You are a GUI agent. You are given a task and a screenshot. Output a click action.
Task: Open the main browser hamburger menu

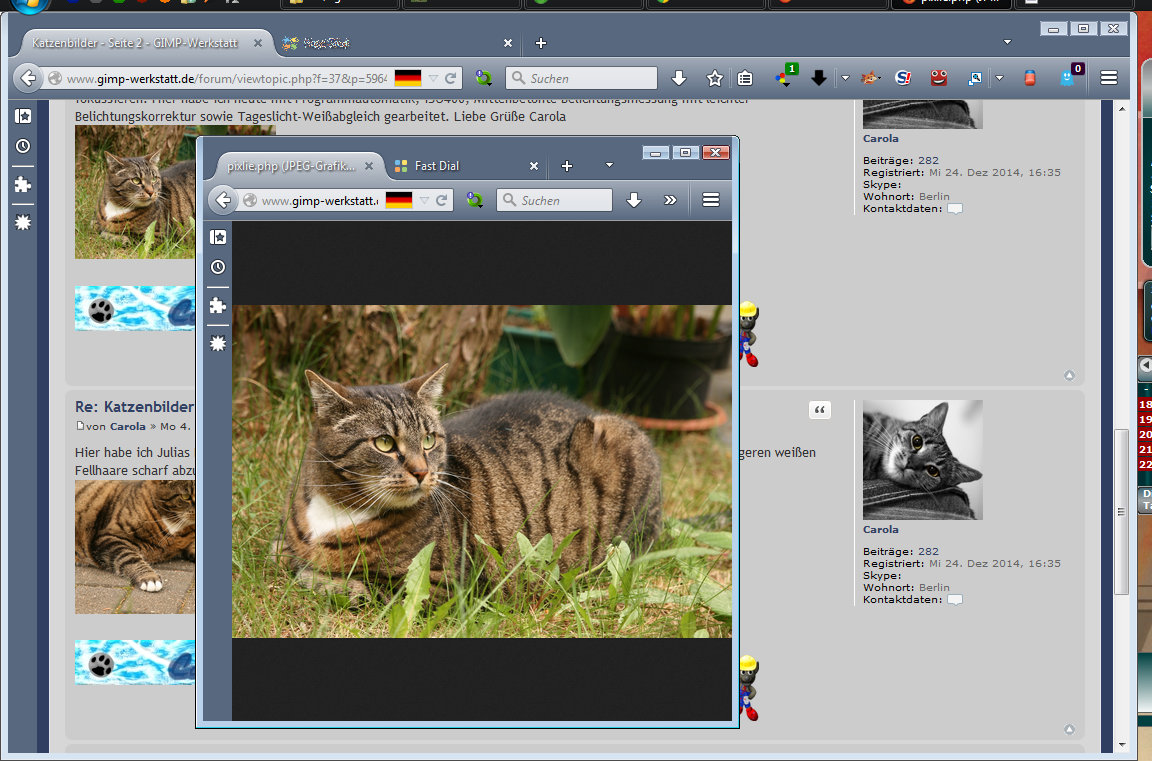[x=1108, y=78]
